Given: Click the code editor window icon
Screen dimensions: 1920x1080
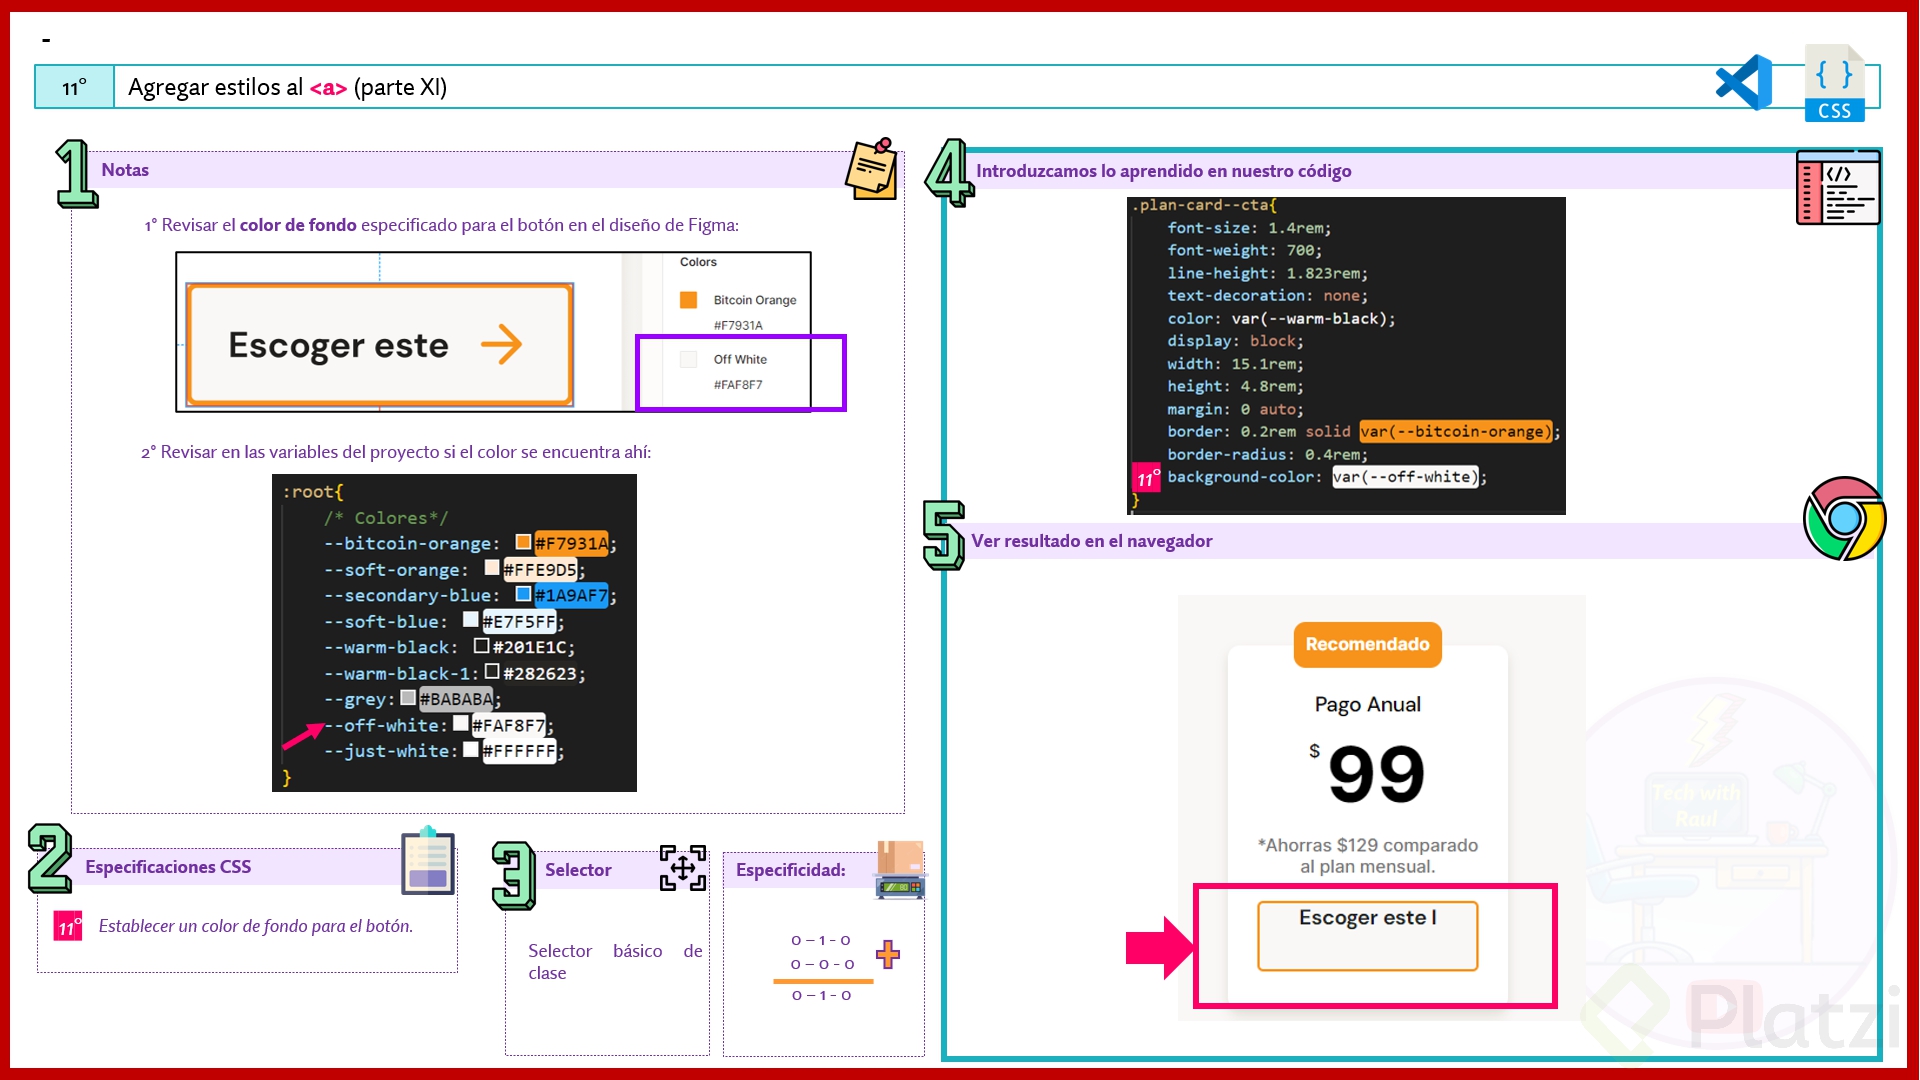Looking at the screenshot, I should click(1838, 187).
